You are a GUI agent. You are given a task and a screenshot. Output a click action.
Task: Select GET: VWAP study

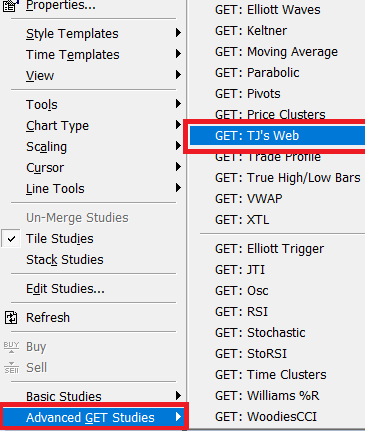[x=249, y=199]
